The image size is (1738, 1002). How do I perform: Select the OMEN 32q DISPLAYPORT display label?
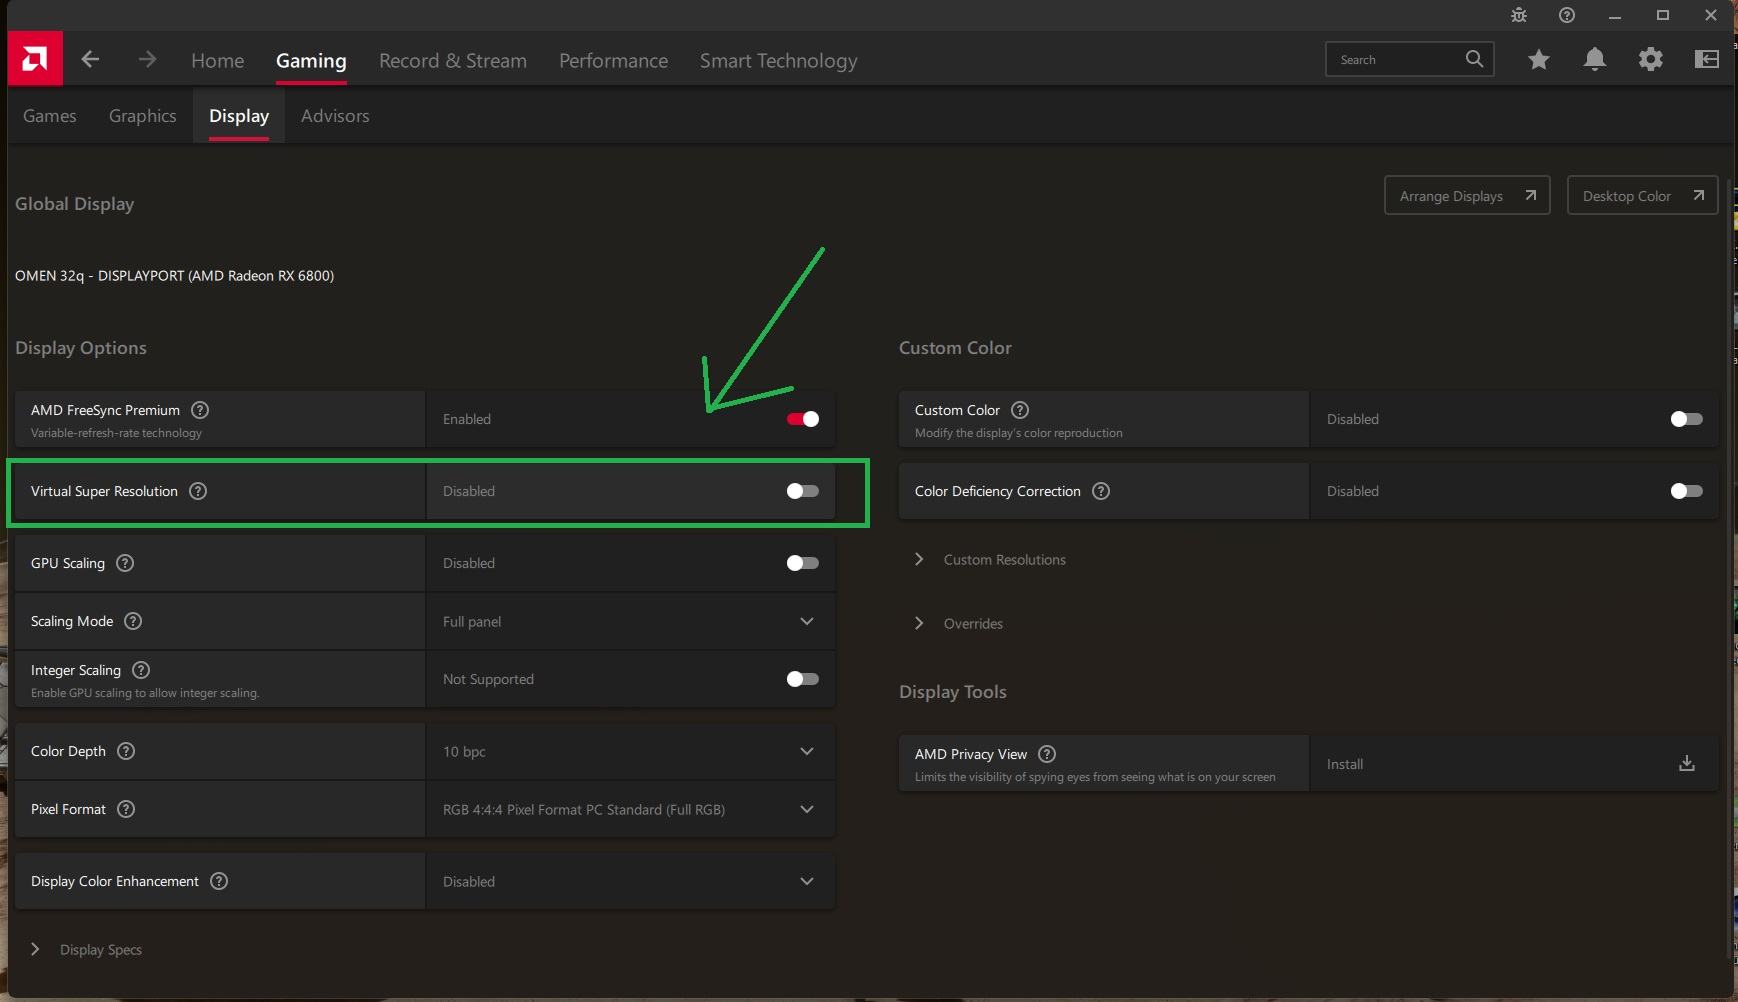tap(175, 275)
